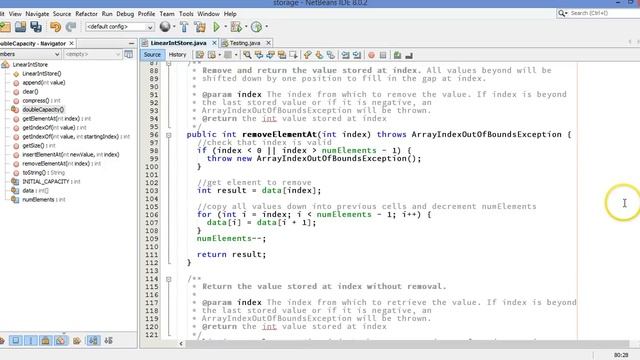Image resolution: width=640 pixels, height=360 pixels.
Task: Click the Last Edit icon in editor toolbar
Action: click(200, 55)
